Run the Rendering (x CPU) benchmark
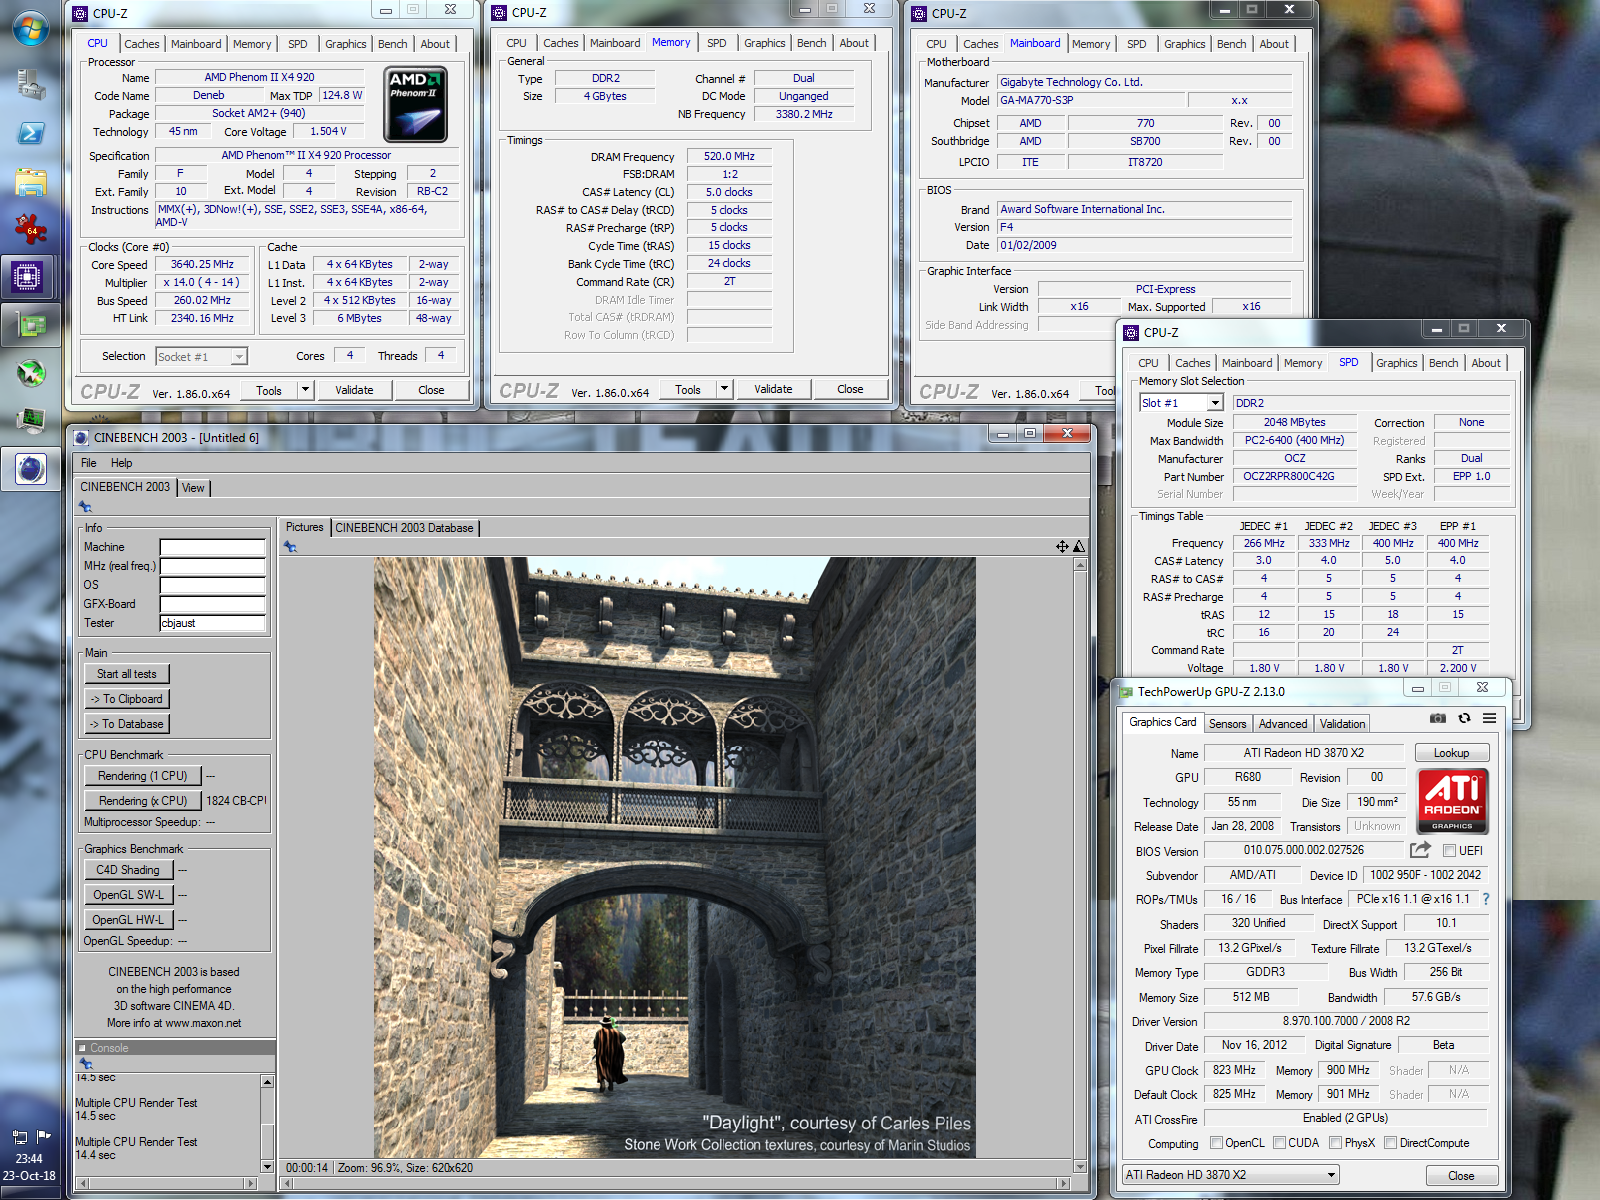Viewport: 1600px width, 1200px height. (x=143, y=801)
